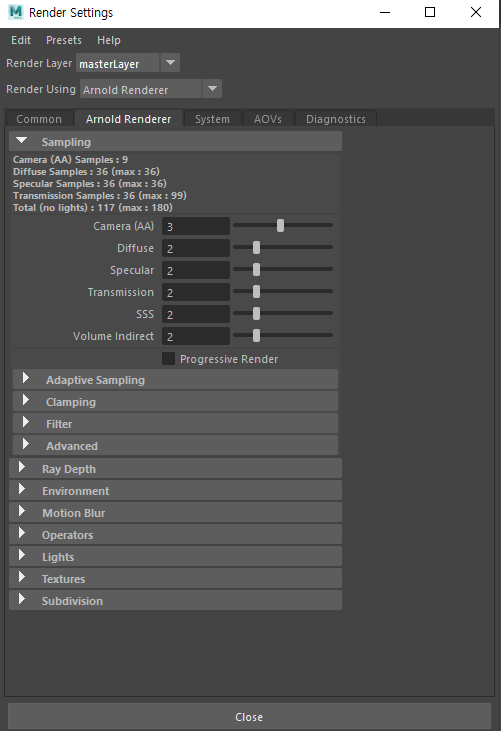501x731 pixels.
Task: Click the 'Camera (AA) Samples : 9' text
Action: point(70,160)
